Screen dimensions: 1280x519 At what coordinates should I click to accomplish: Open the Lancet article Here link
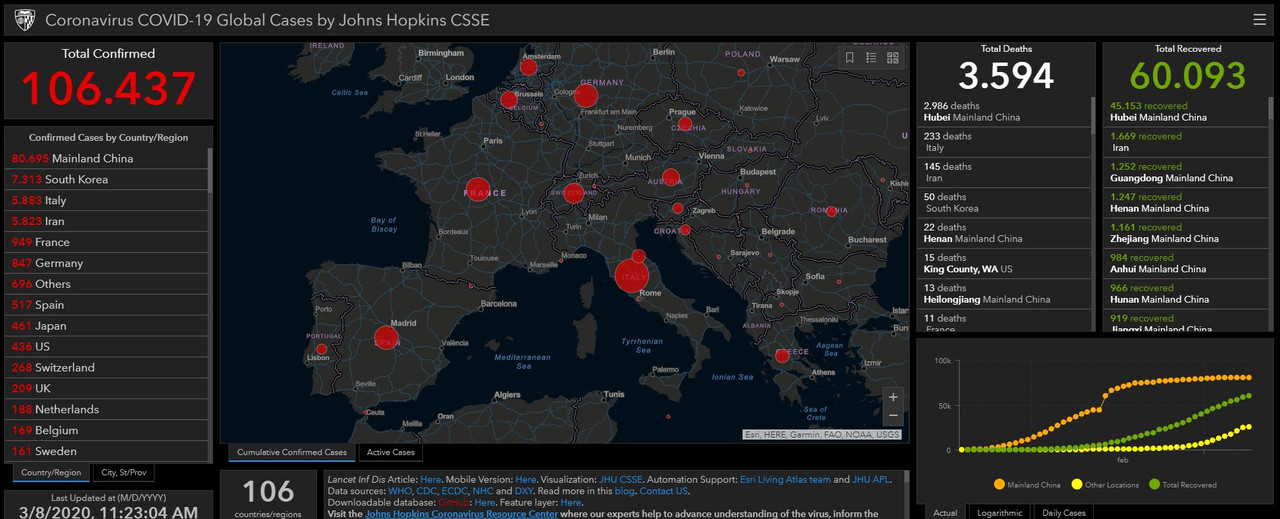431,480
